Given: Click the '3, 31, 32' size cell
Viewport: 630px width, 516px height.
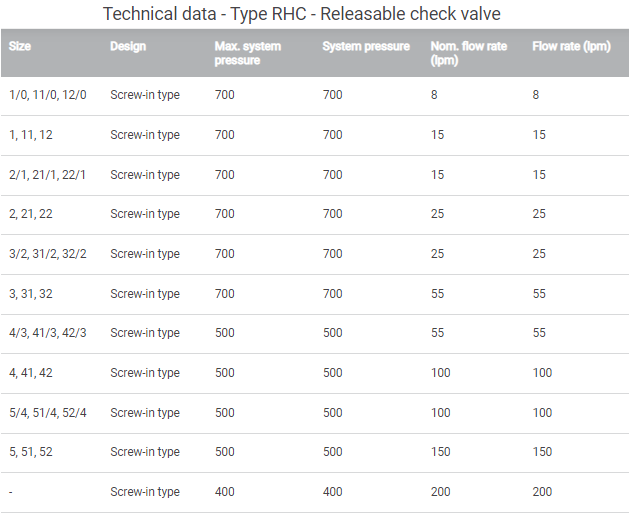Looking at the screenshot, I should coord(31,294).
